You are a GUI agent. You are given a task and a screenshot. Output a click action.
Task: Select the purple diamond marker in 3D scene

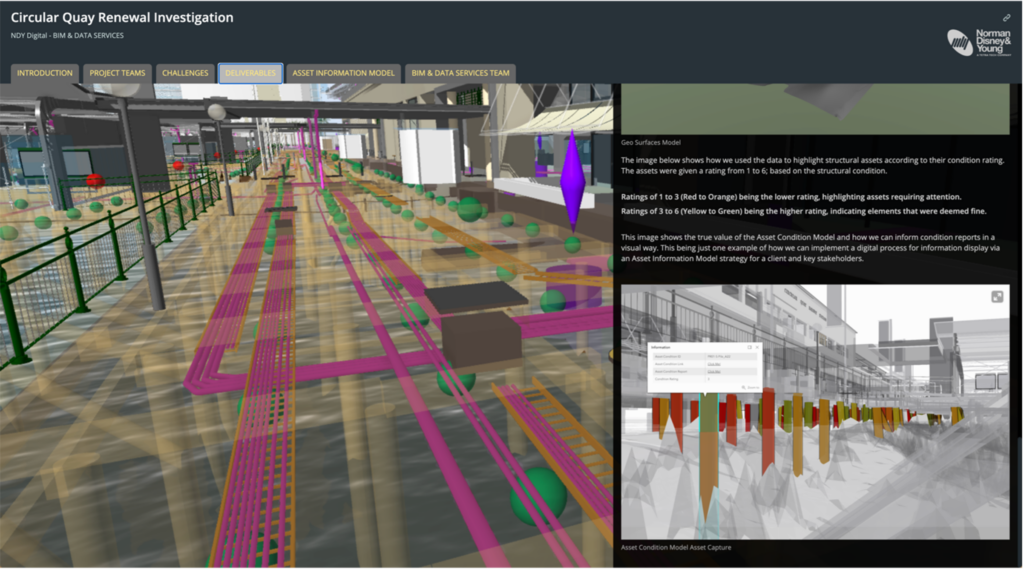pyautogui.click(x=573, y=181)
